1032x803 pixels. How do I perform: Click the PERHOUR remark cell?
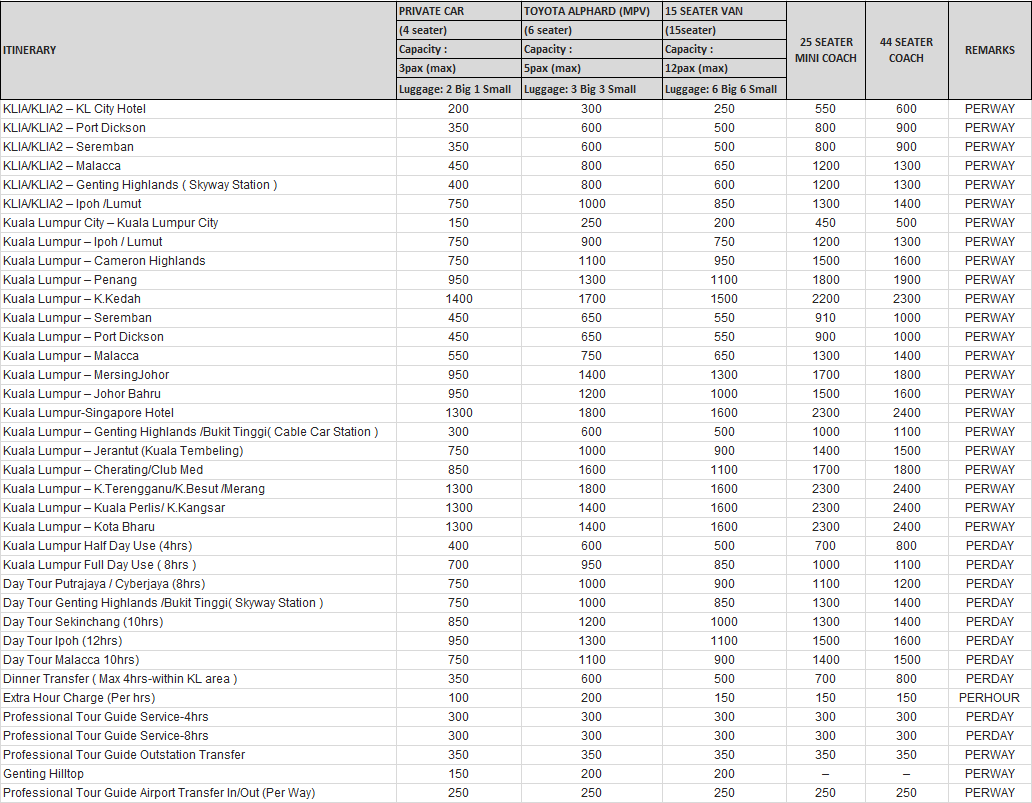click(989, 698)
